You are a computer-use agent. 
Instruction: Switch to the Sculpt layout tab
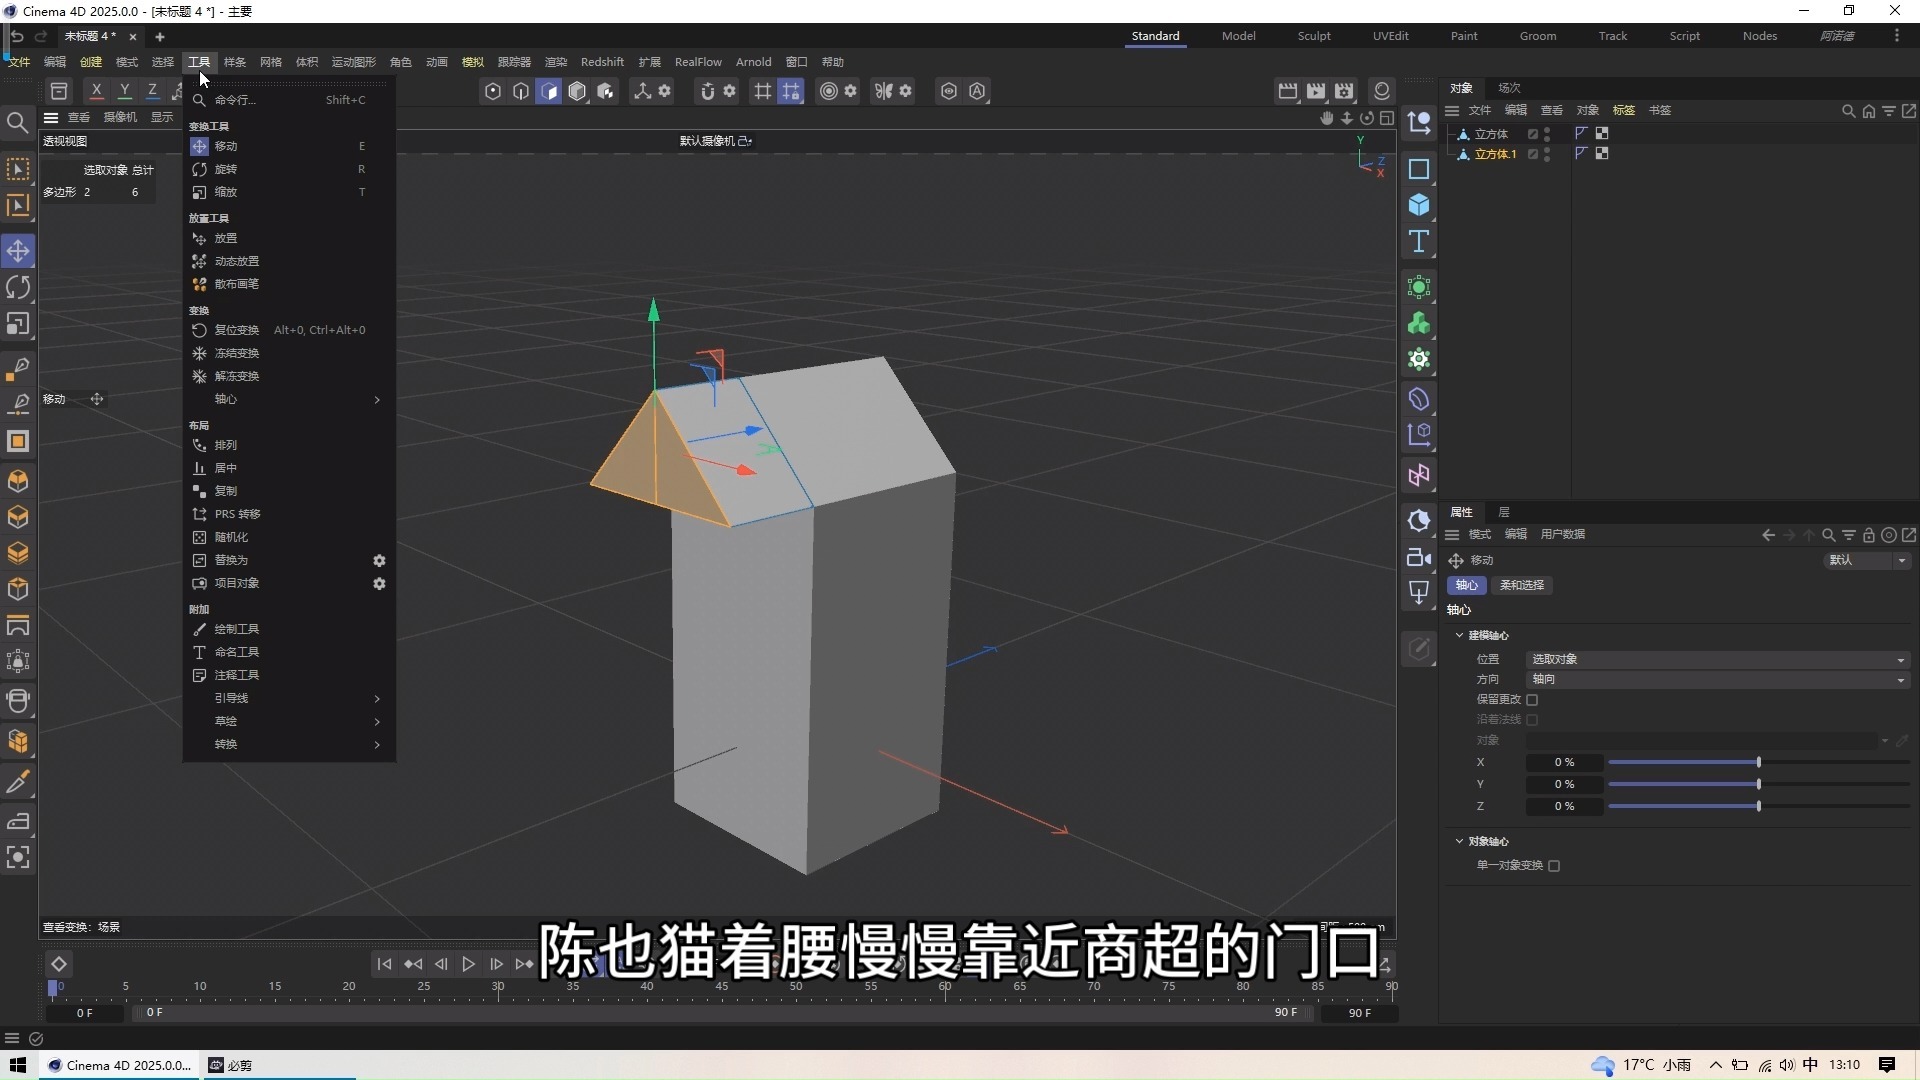(1314, 36)
